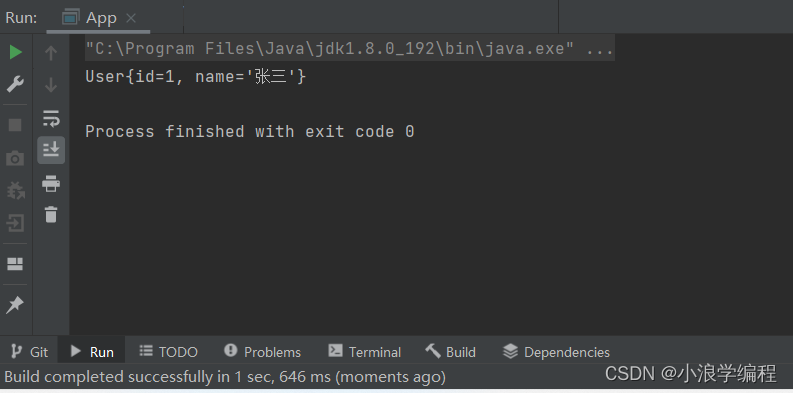
Task: Click the Down the Stack Trace arrow
Action: click(x=51, y=85)
